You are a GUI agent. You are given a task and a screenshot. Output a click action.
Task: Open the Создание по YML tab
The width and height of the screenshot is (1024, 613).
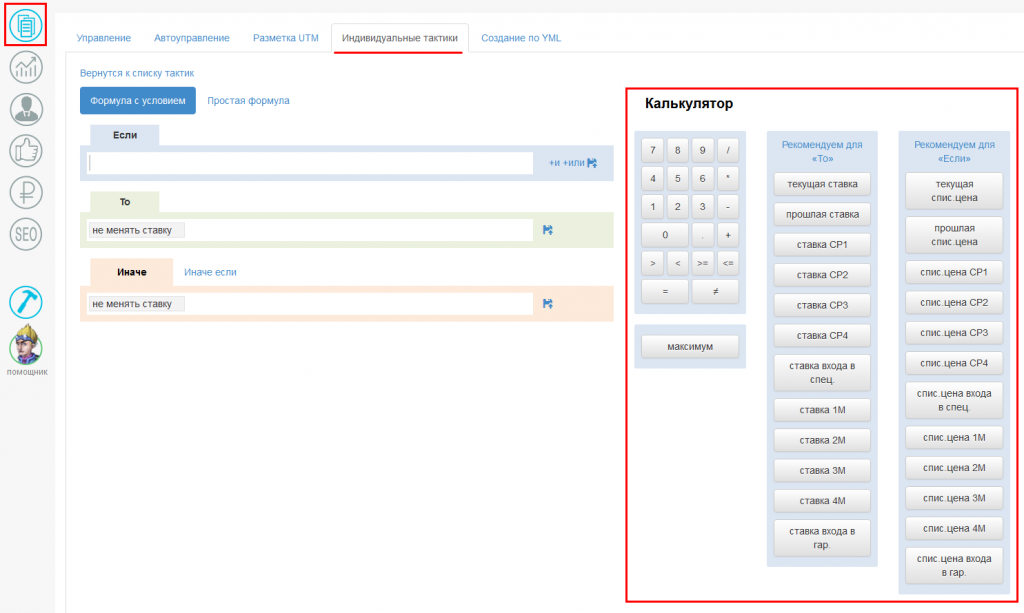pyautogui.click(x=520, y=38)
